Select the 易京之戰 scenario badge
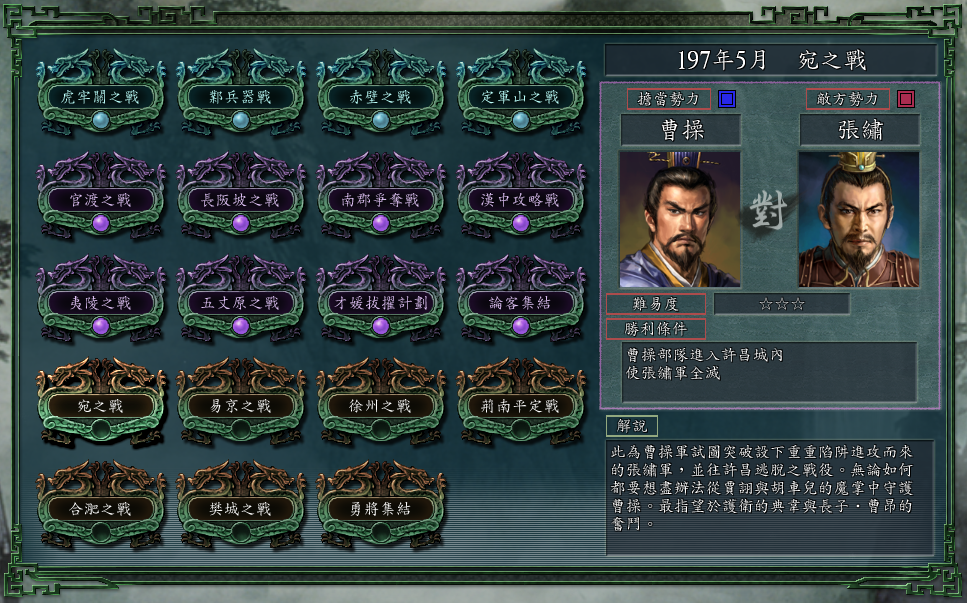The width and height of the screenshot is (967, 603). pyautogui.click(x=241, y=401)
